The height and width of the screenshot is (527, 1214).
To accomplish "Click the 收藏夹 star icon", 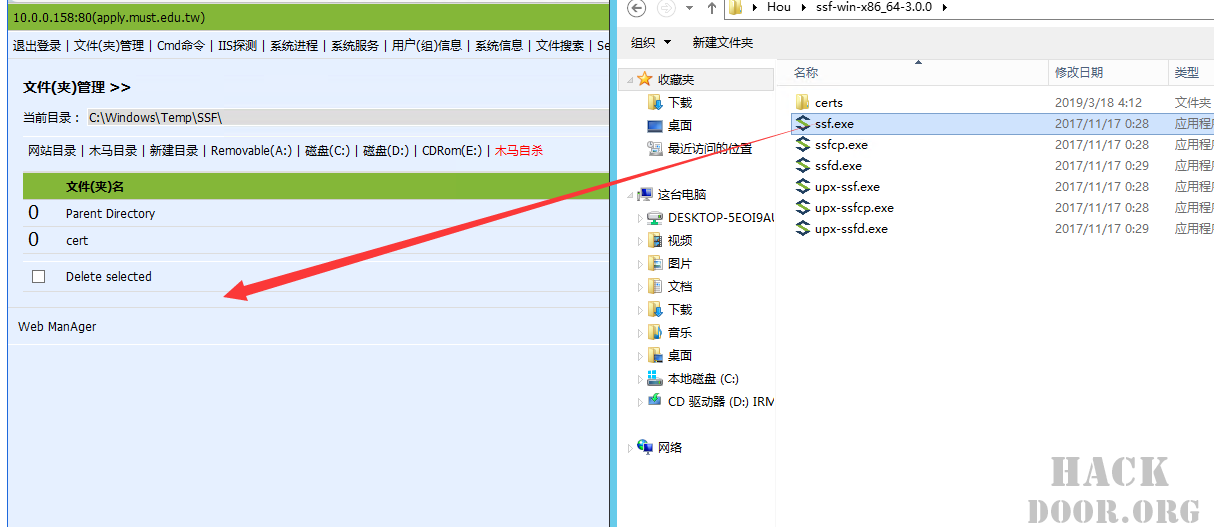I will pyautogui.click(x=645, y=79).
